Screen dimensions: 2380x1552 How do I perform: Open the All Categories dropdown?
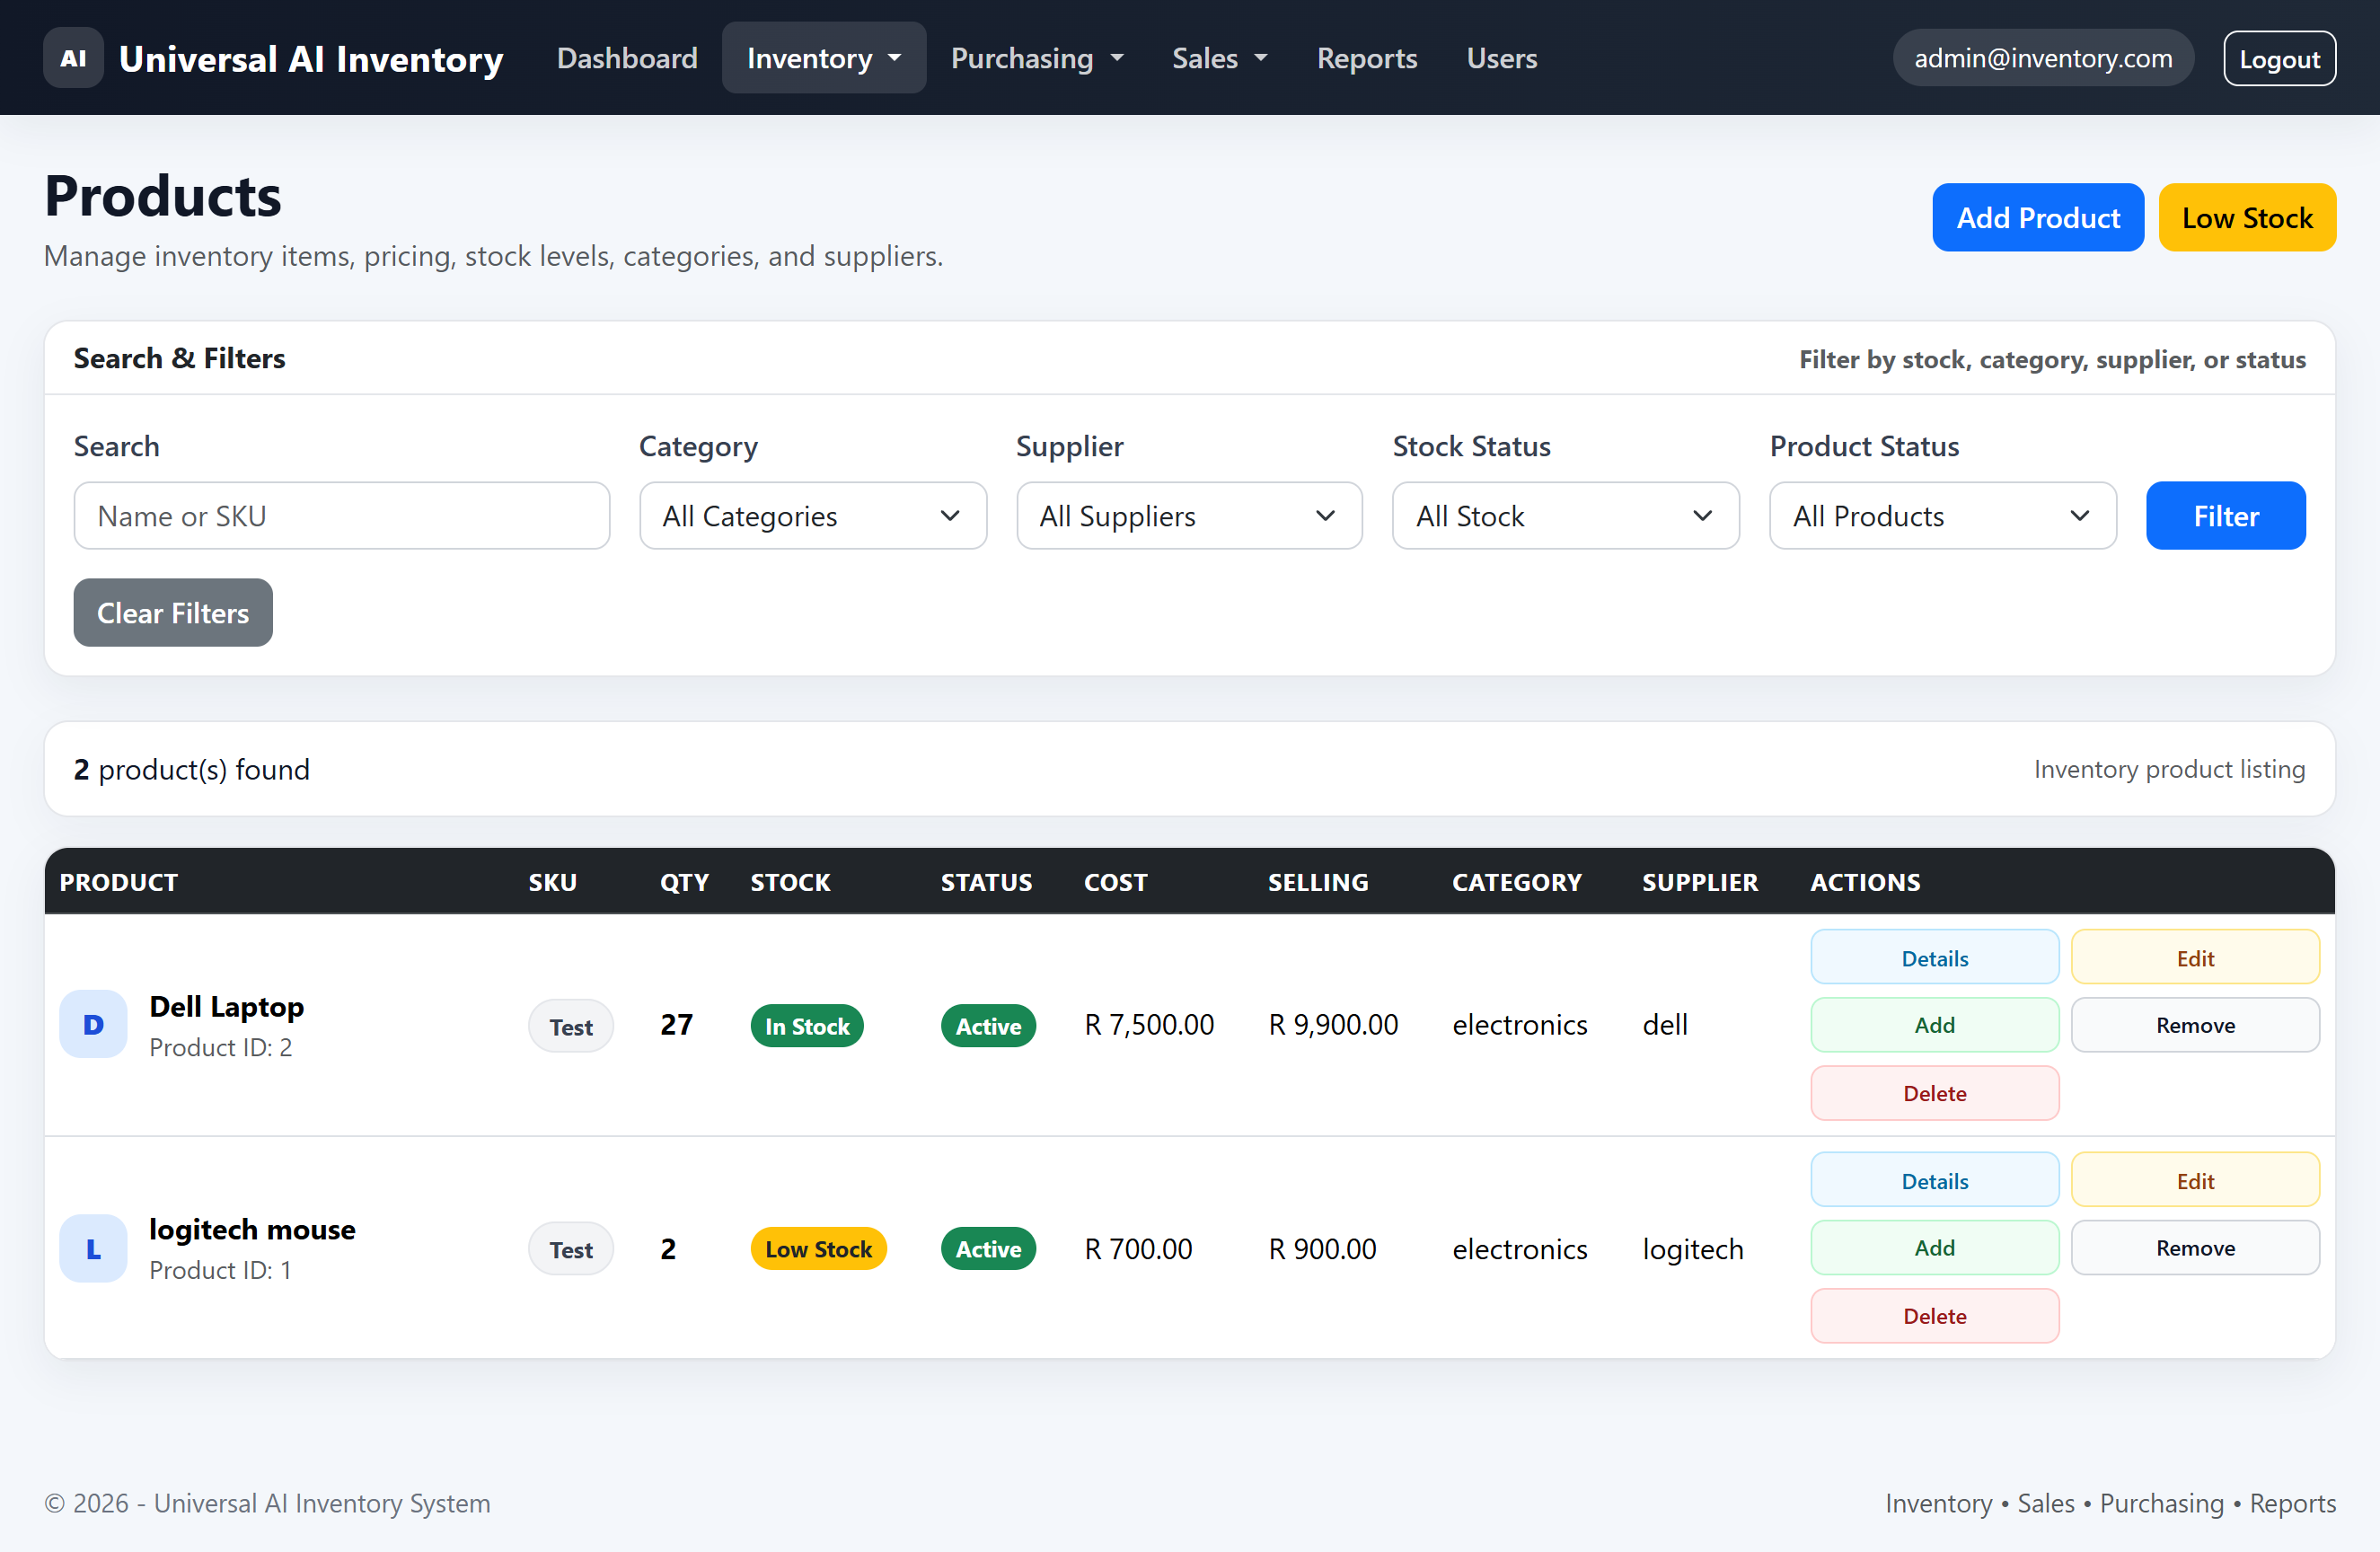(x=813, y=516)
